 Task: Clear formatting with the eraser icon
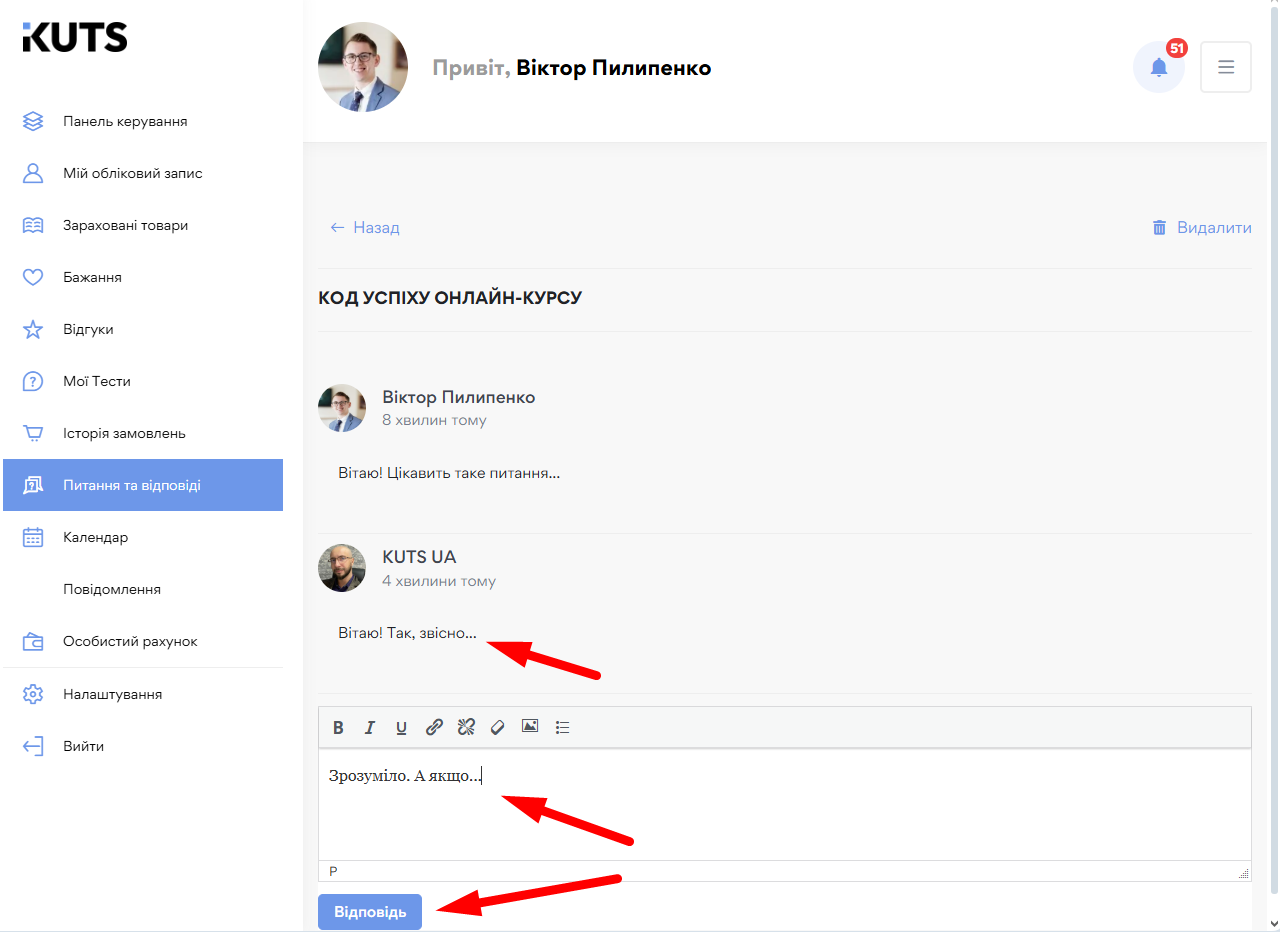[x=497, y=727]
